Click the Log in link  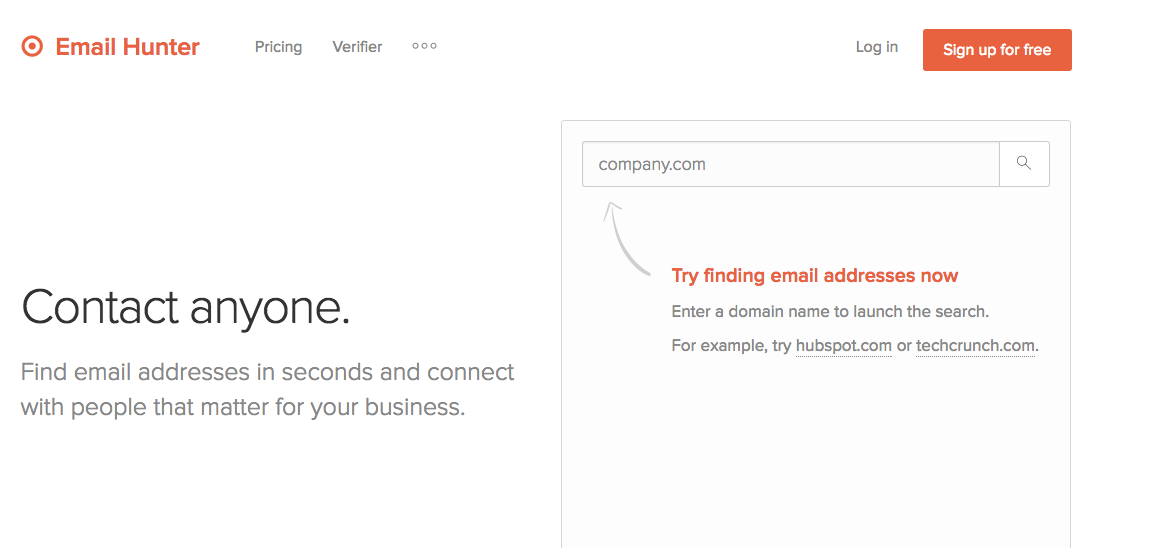pyautogui.click(x=876, y=47)
